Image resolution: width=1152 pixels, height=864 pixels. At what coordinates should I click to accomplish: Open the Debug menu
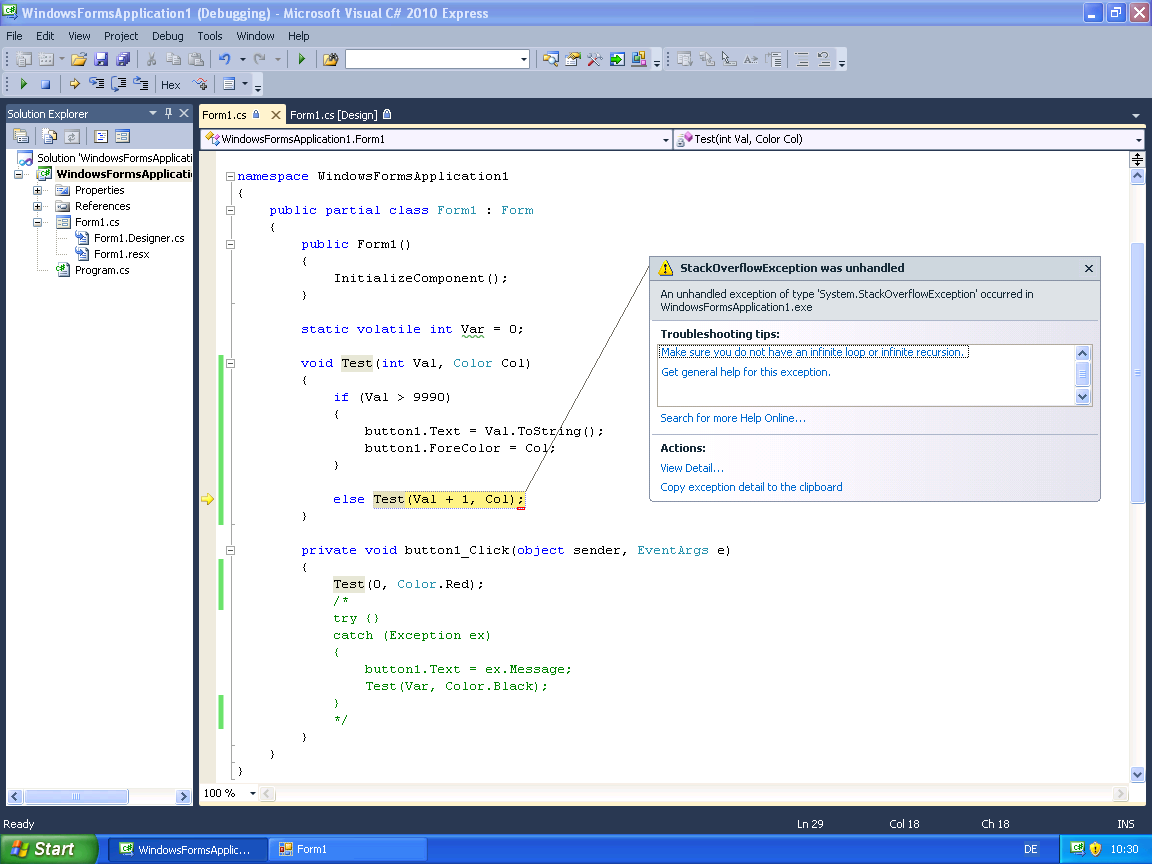pos(168,36)
